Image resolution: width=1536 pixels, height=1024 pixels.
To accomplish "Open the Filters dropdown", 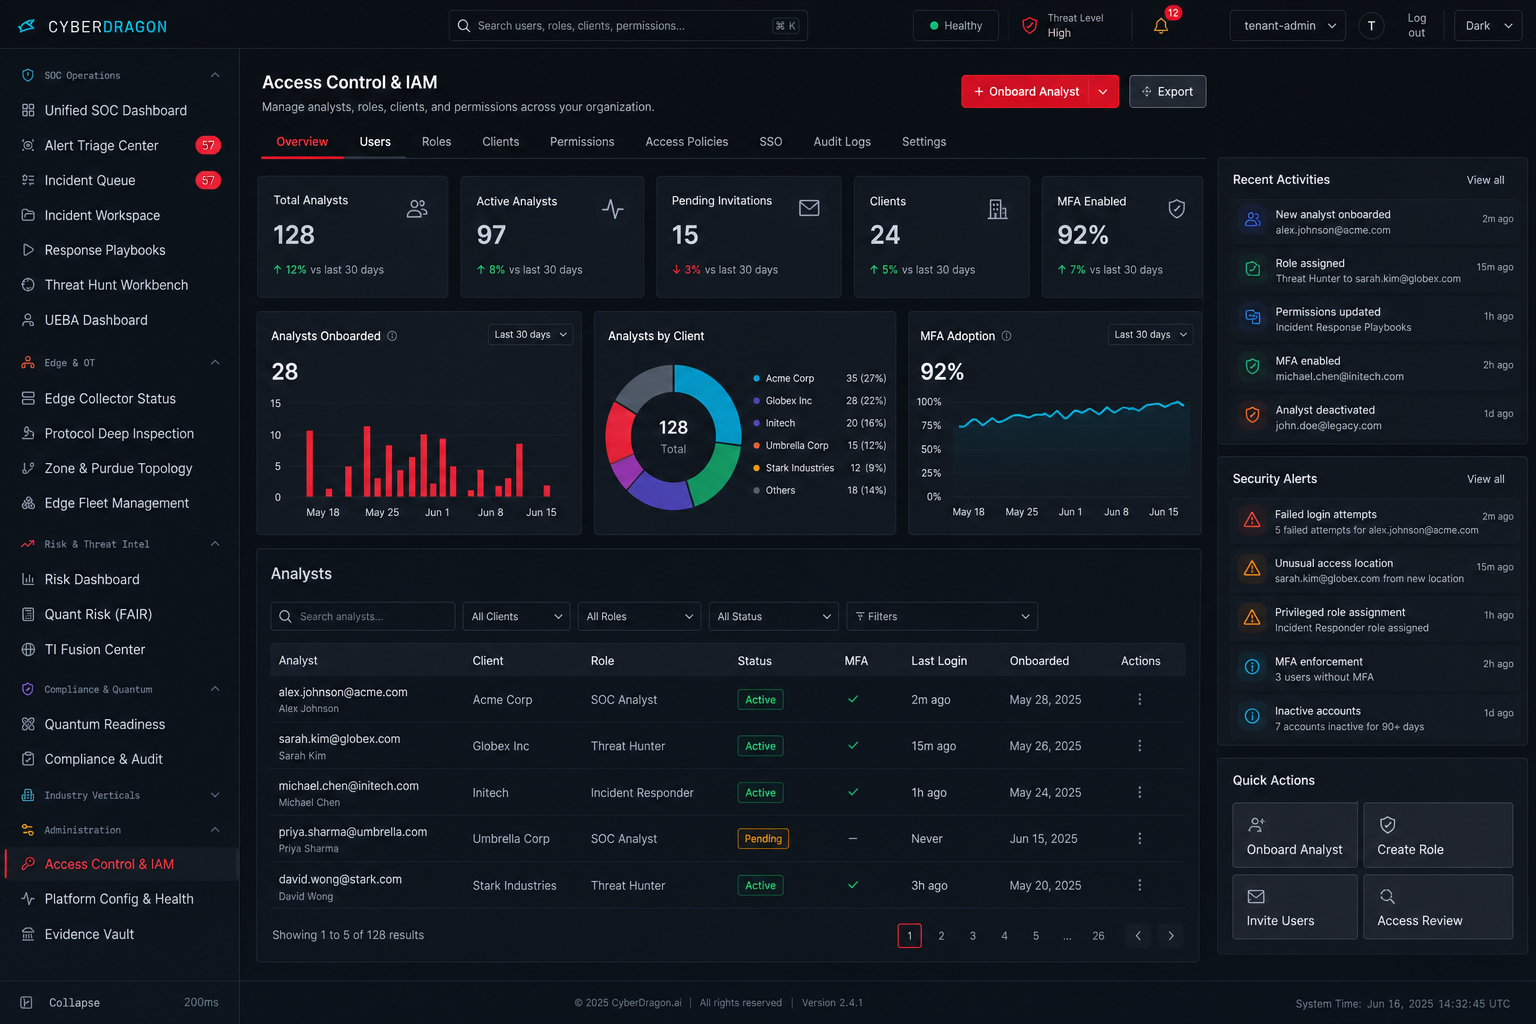I will [x=942, y=616].
